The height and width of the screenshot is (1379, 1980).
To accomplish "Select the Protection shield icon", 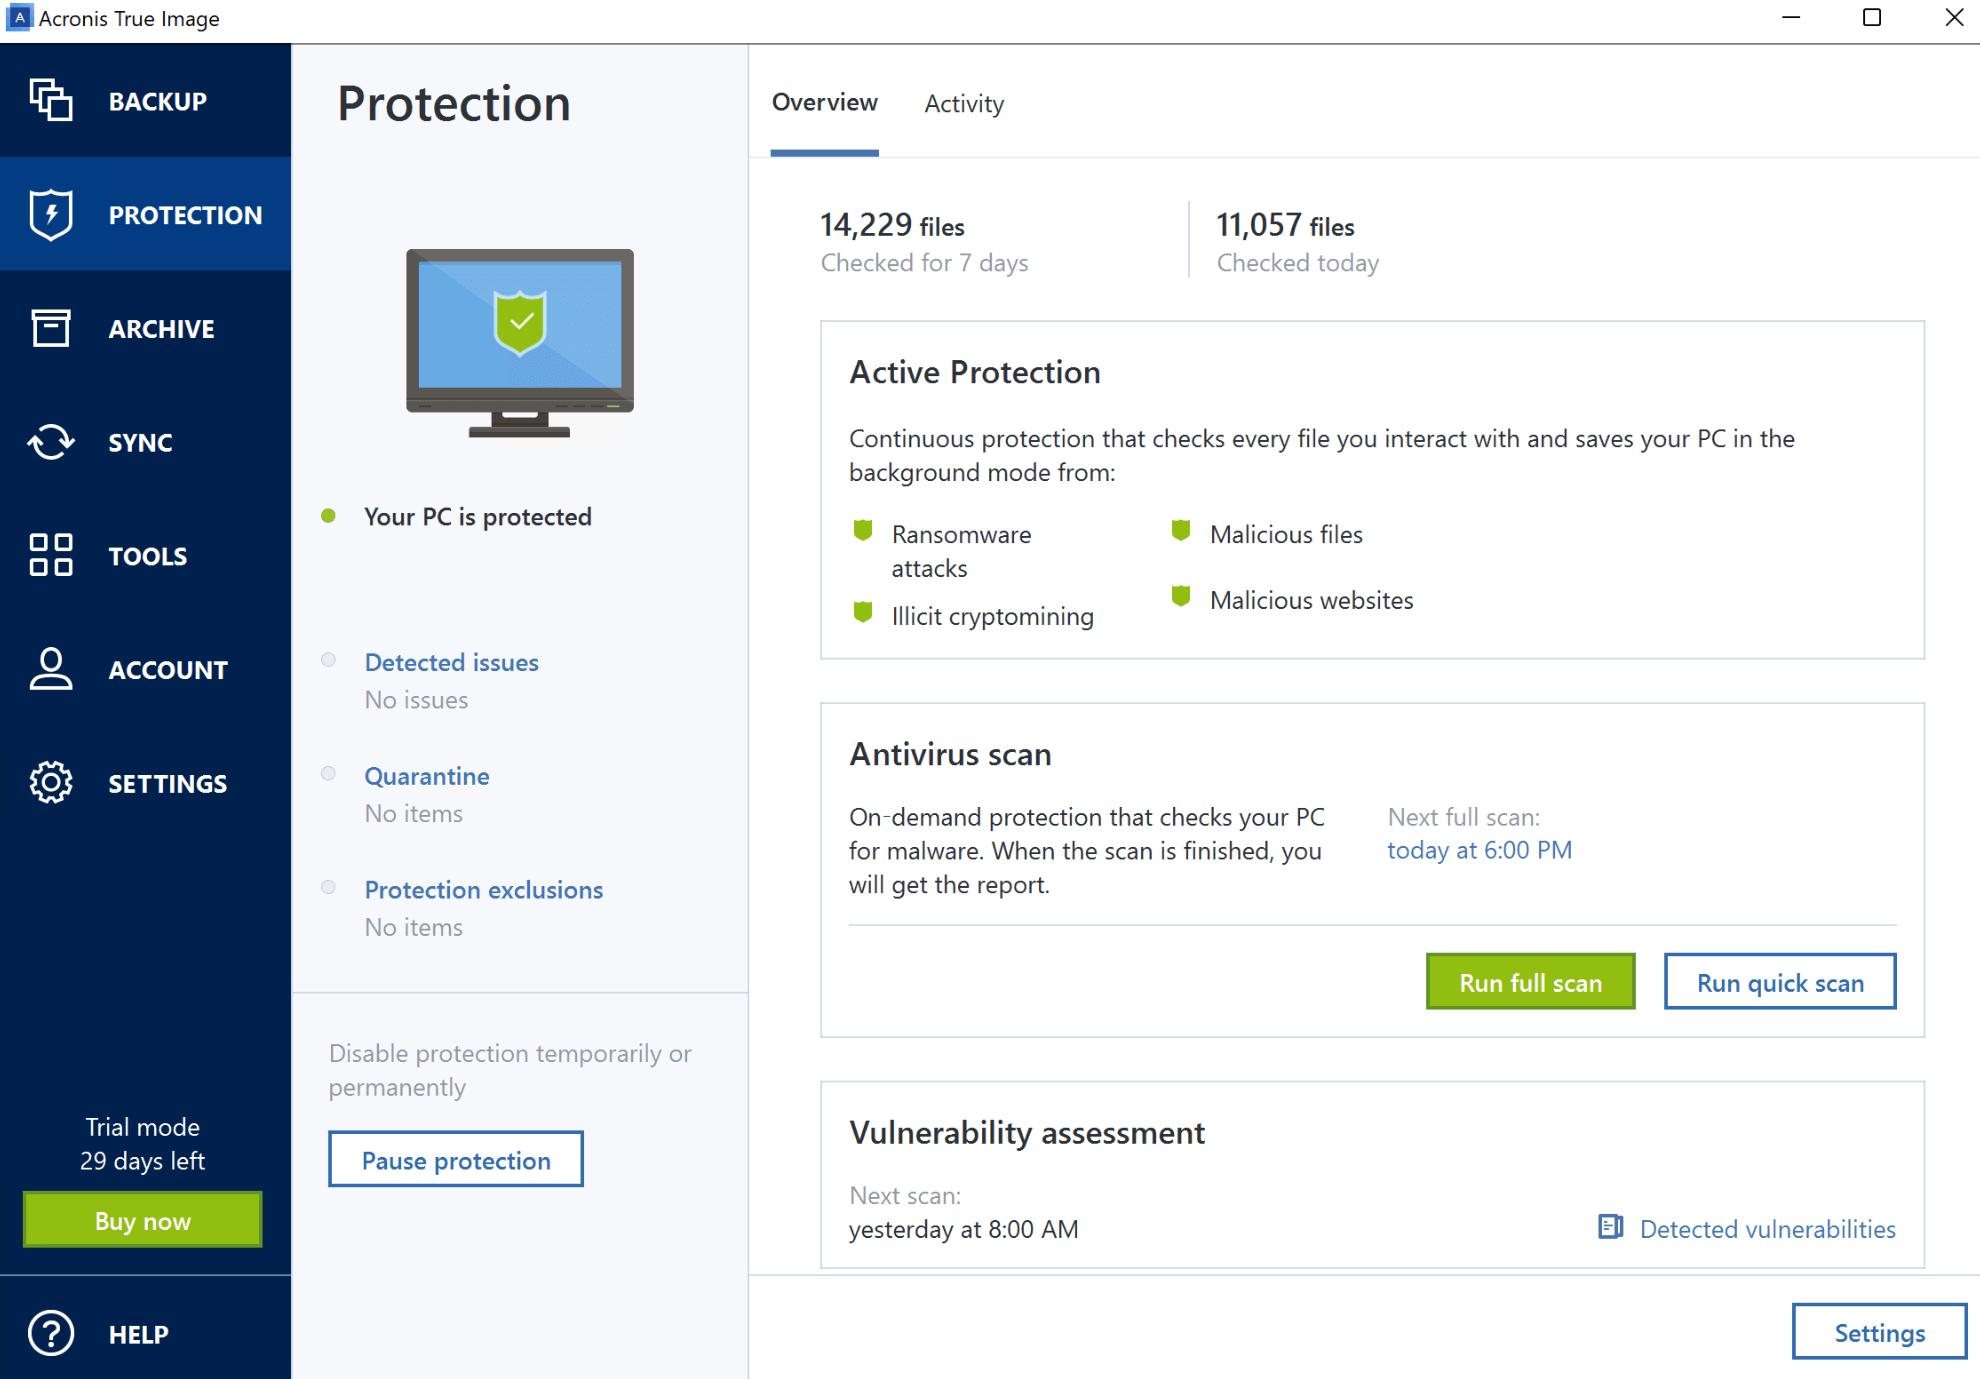I will (49, 213).
